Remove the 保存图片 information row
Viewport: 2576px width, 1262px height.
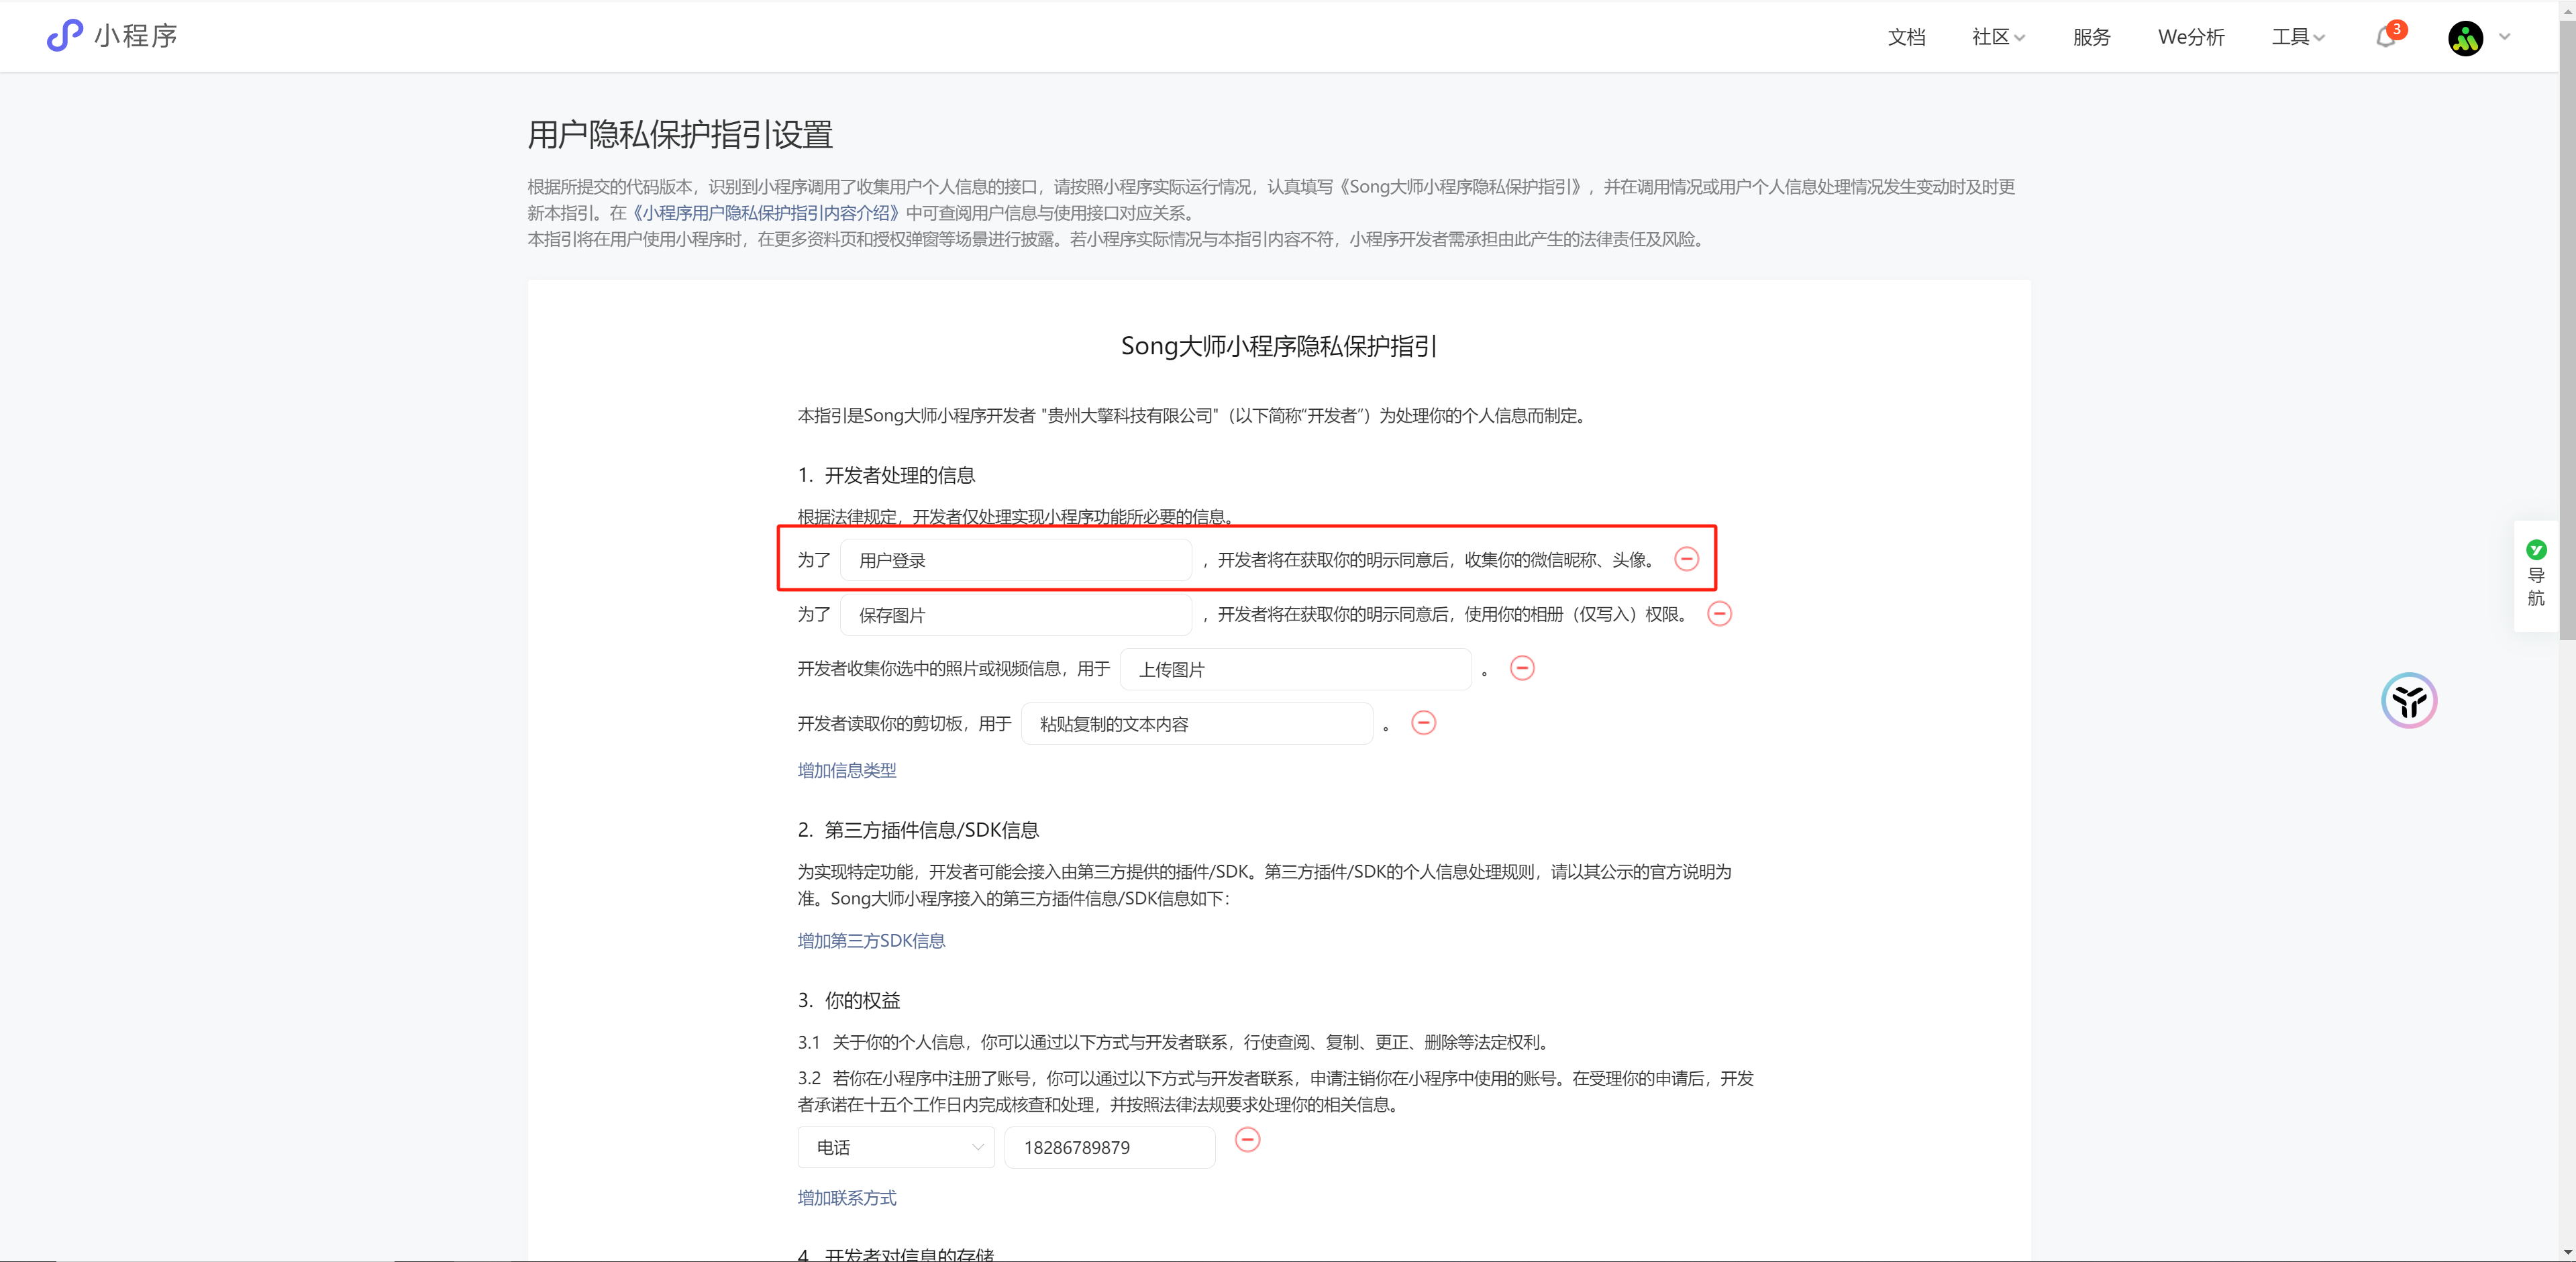point(1719,614)
